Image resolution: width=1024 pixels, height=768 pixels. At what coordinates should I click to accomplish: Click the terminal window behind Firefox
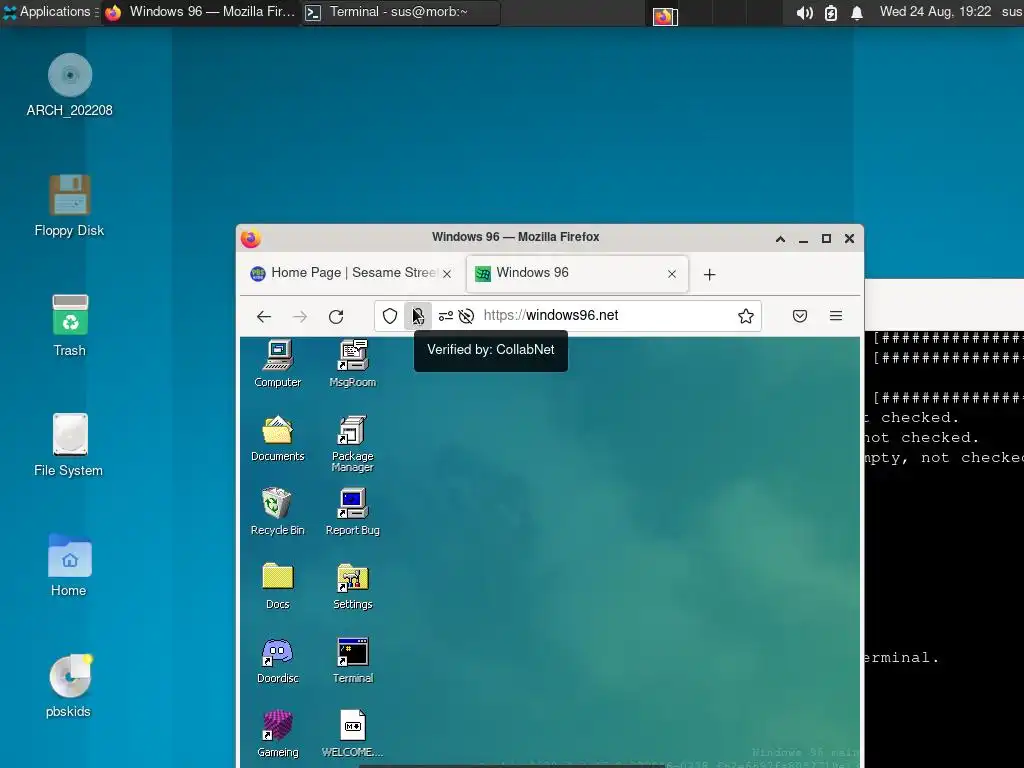(x=944, y=522)
